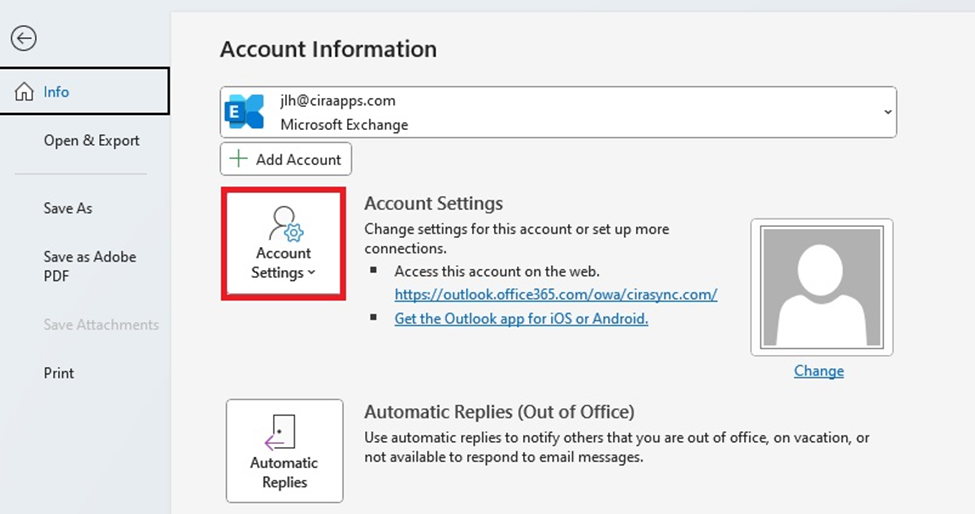This screenshot has height=514, width=975.
Task: Click the green plus icon on Add Account
Action: point(238,159)
